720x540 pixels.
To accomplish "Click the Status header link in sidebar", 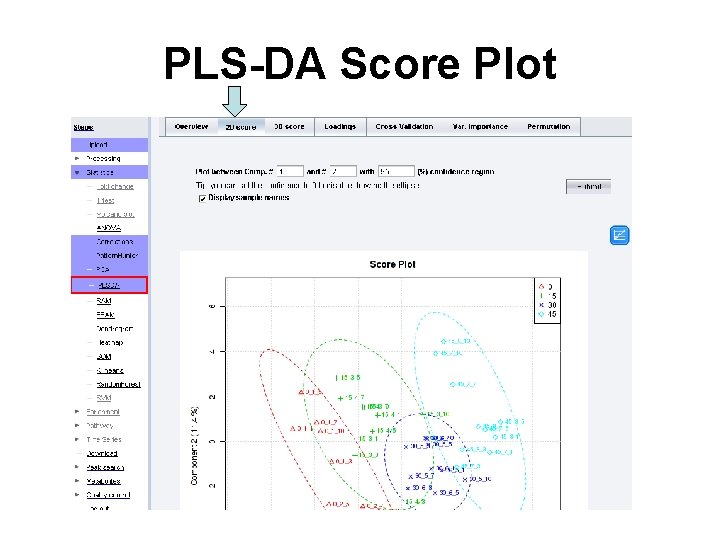I will pyautogui.click(x=84, y=127).
